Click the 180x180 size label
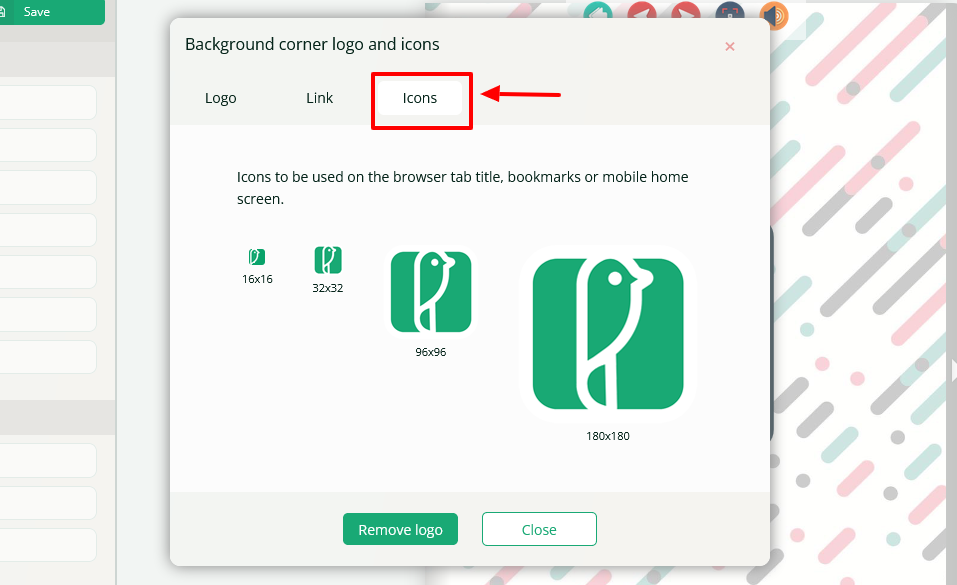The width and height of the screenshot is (957, 585). coord(608,436)
